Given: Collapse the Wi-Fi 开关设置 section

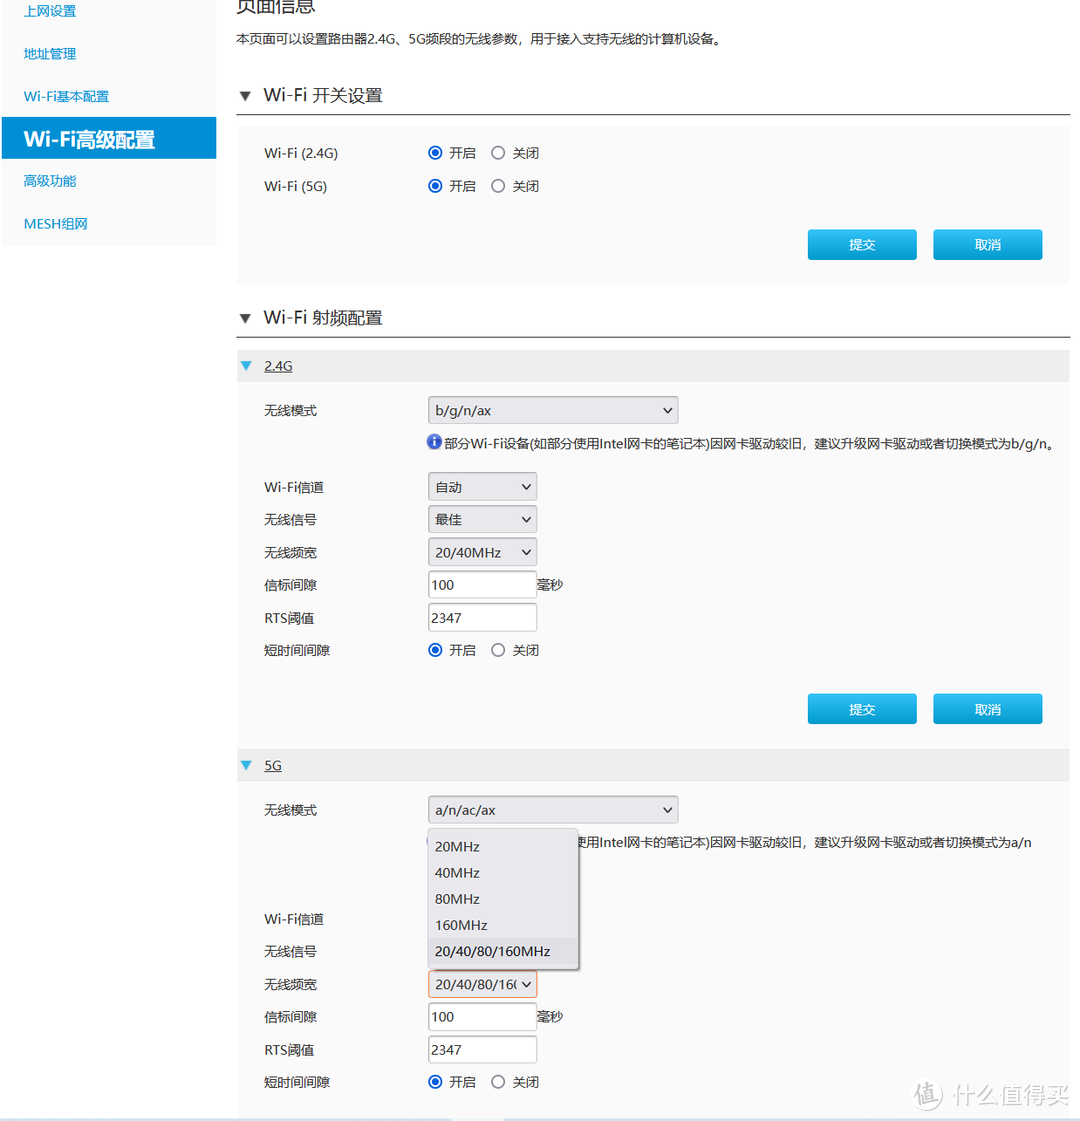Looking at the screenshot, I should tap(245, 96).
